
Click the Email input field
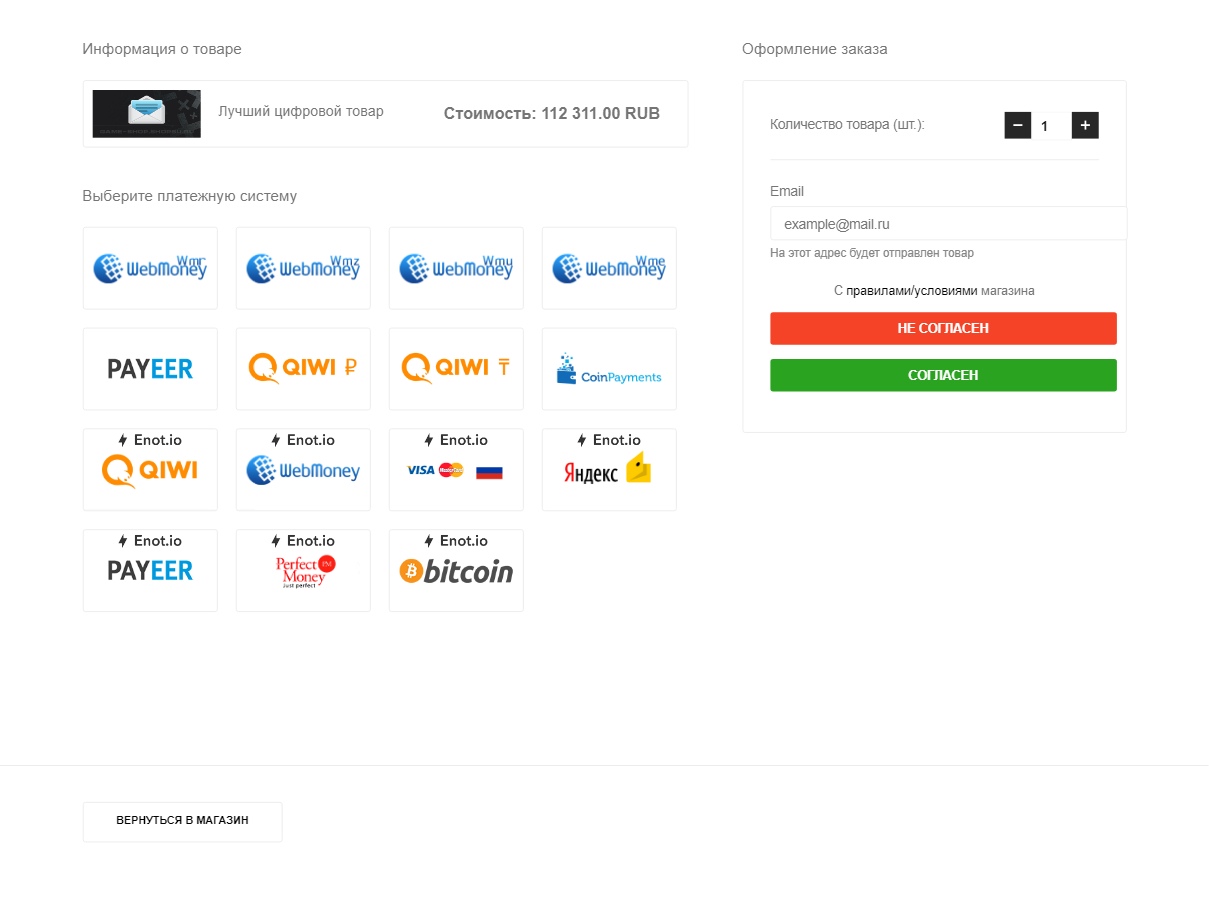(x=948, y=224)
